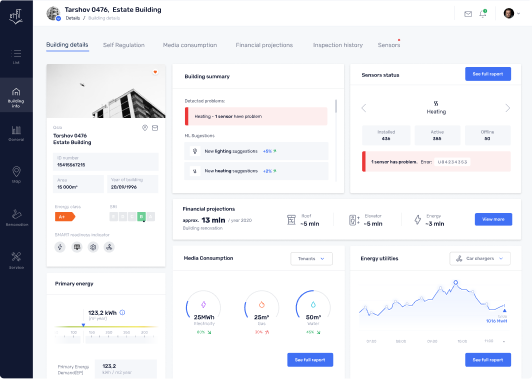This screenshot has width=532, height=379.
Task: Toggle the lightning SMART readiness indicator
Action: pyautogui.click(x=60, y=247)
